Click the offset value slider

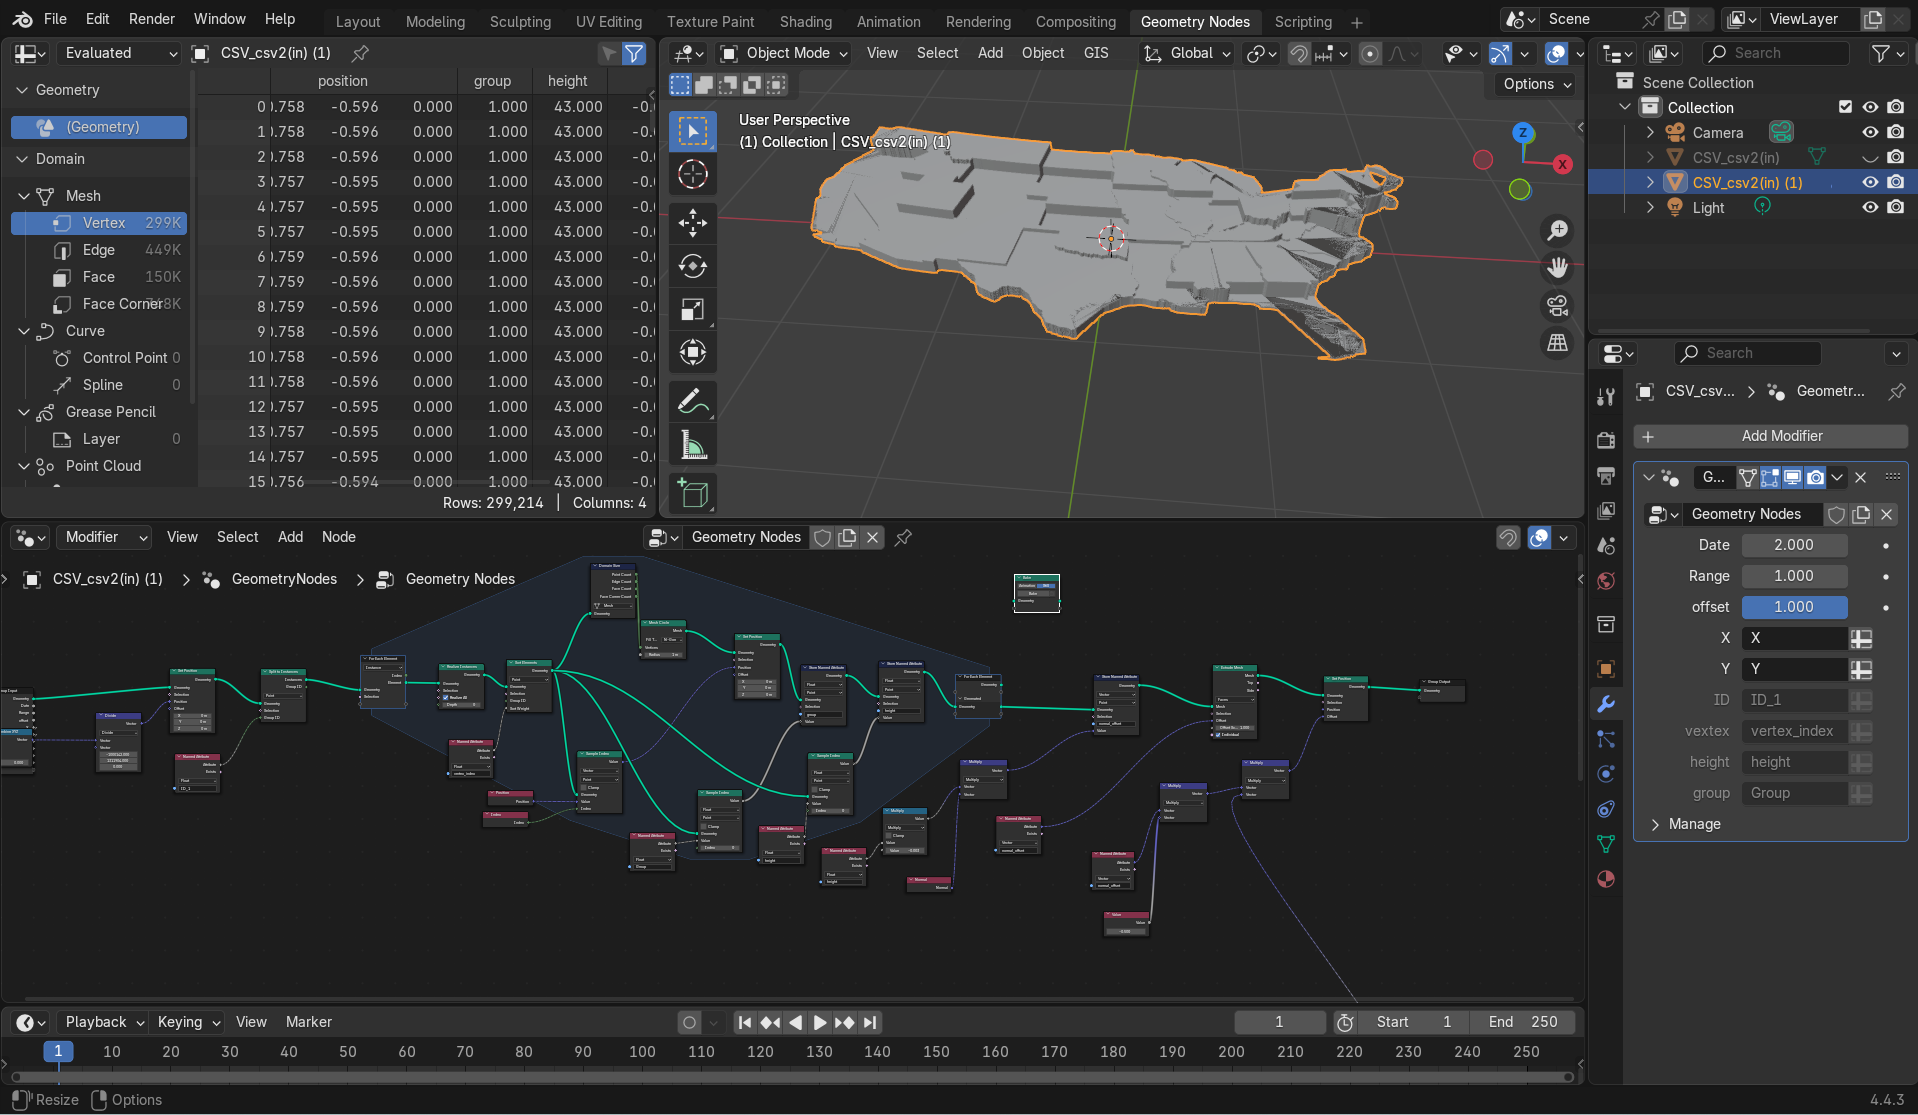pos(1793,607)
